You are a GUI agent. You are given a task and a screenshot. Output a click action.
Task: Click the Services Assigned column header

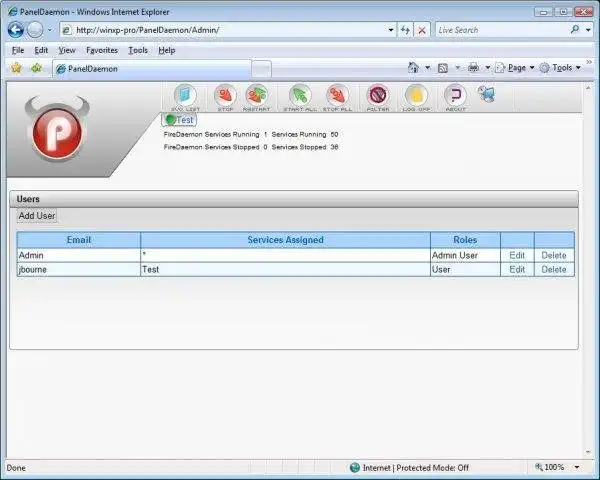[x=285, y=240]
